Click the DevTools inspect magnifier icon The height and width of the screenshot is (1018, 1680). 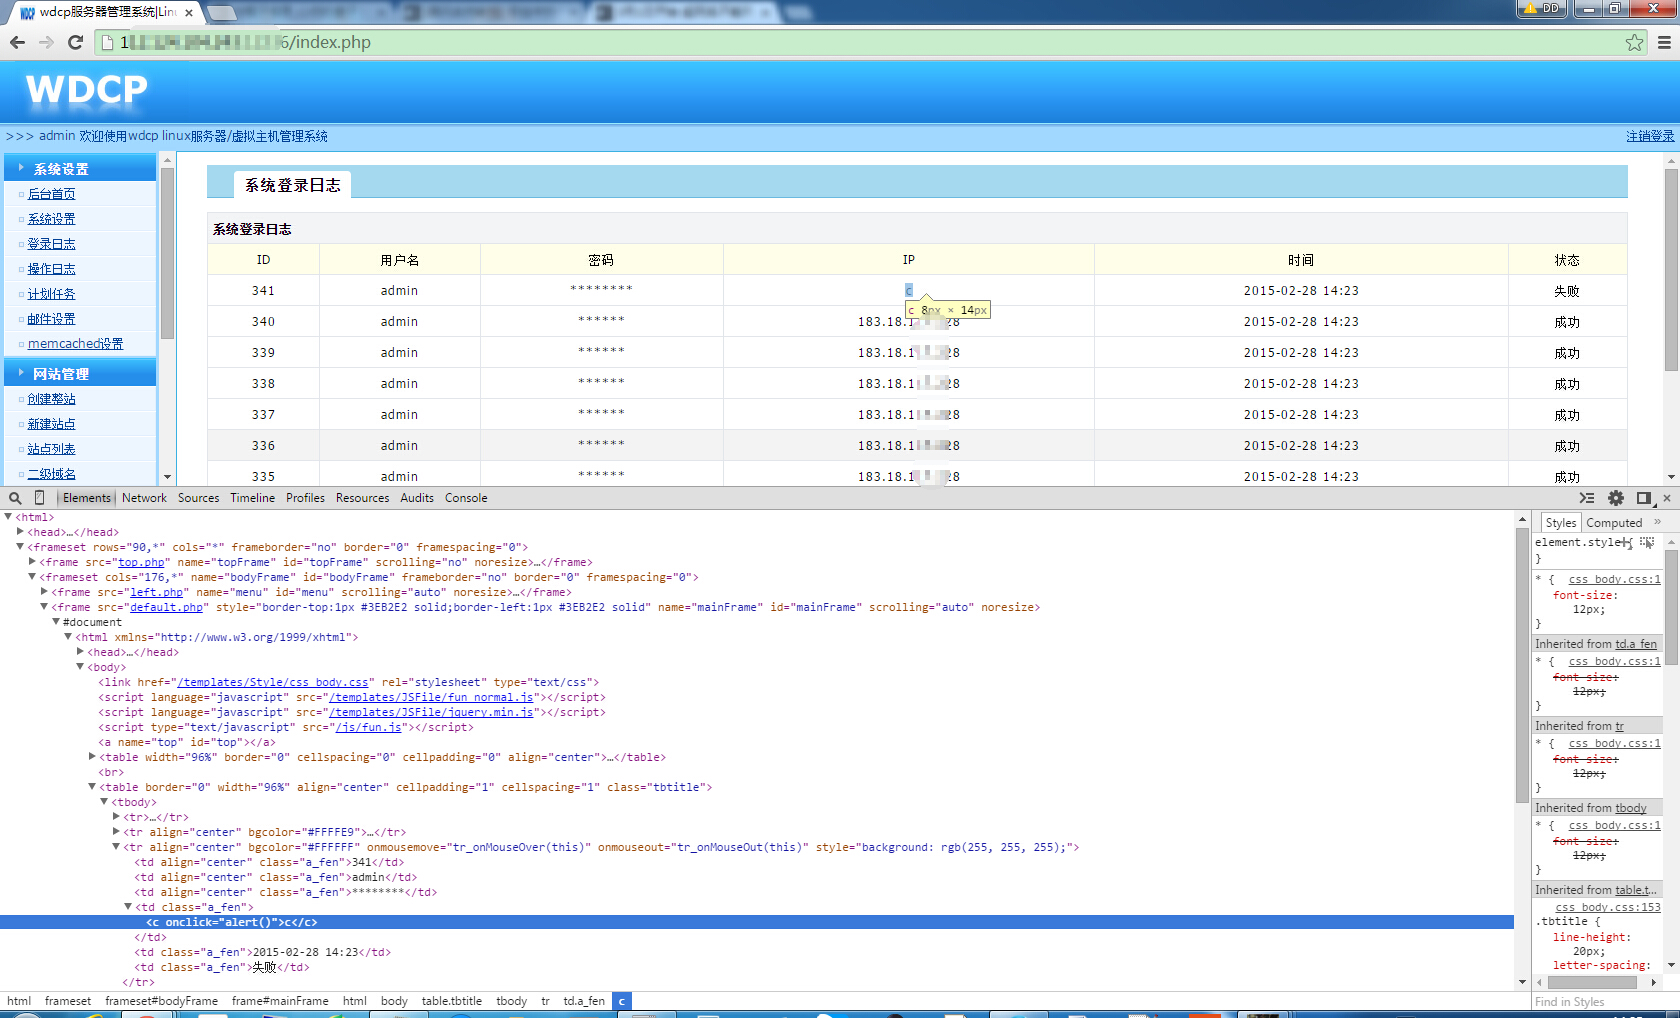(15, 498)
